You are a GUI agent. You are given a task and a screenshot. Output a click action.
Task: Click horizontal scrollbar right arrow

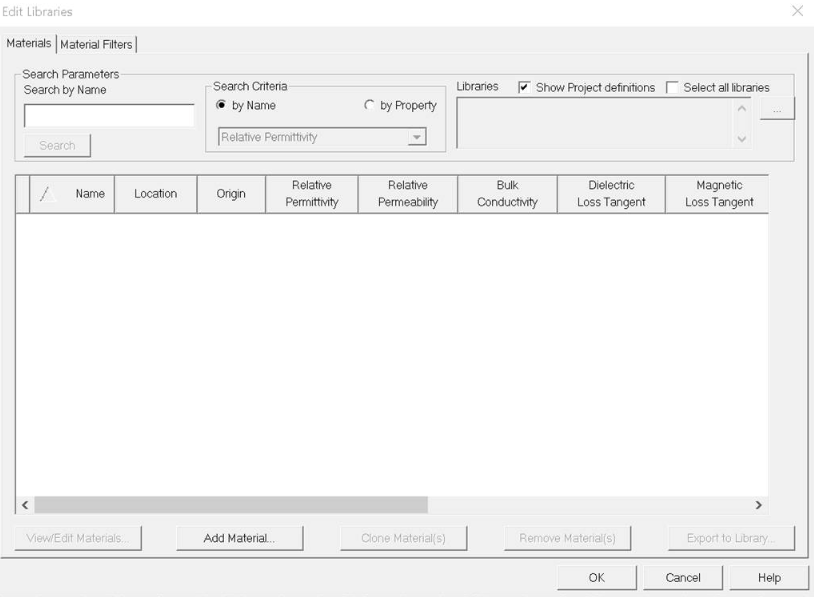pos(758,506)
